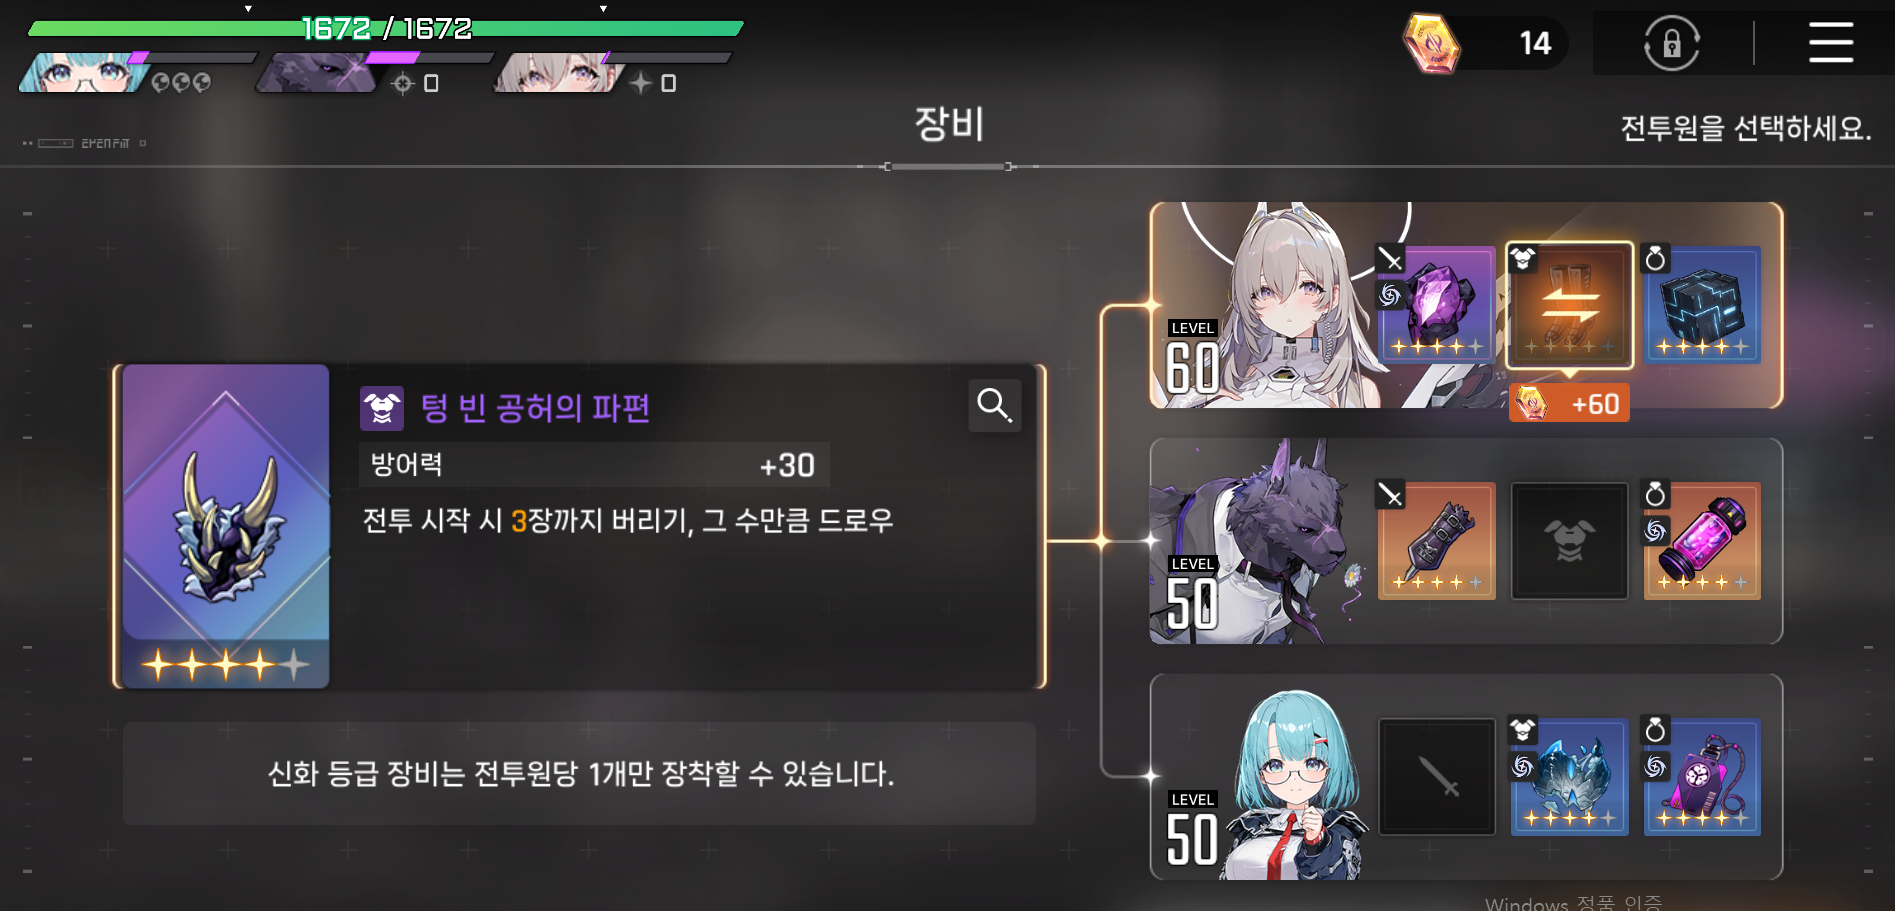Select the blue cube accessory item
The image size is (1895, 911).
(1702, 305)
